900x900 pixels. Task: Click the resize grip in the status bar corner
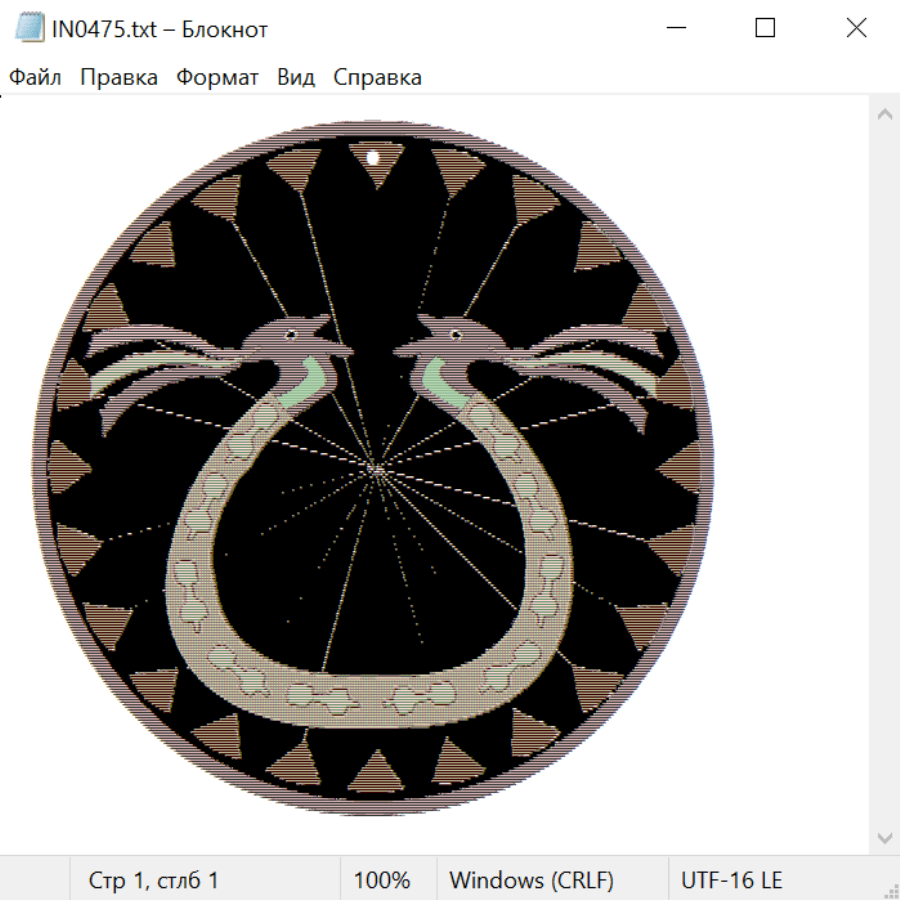[x=890, y=889]
